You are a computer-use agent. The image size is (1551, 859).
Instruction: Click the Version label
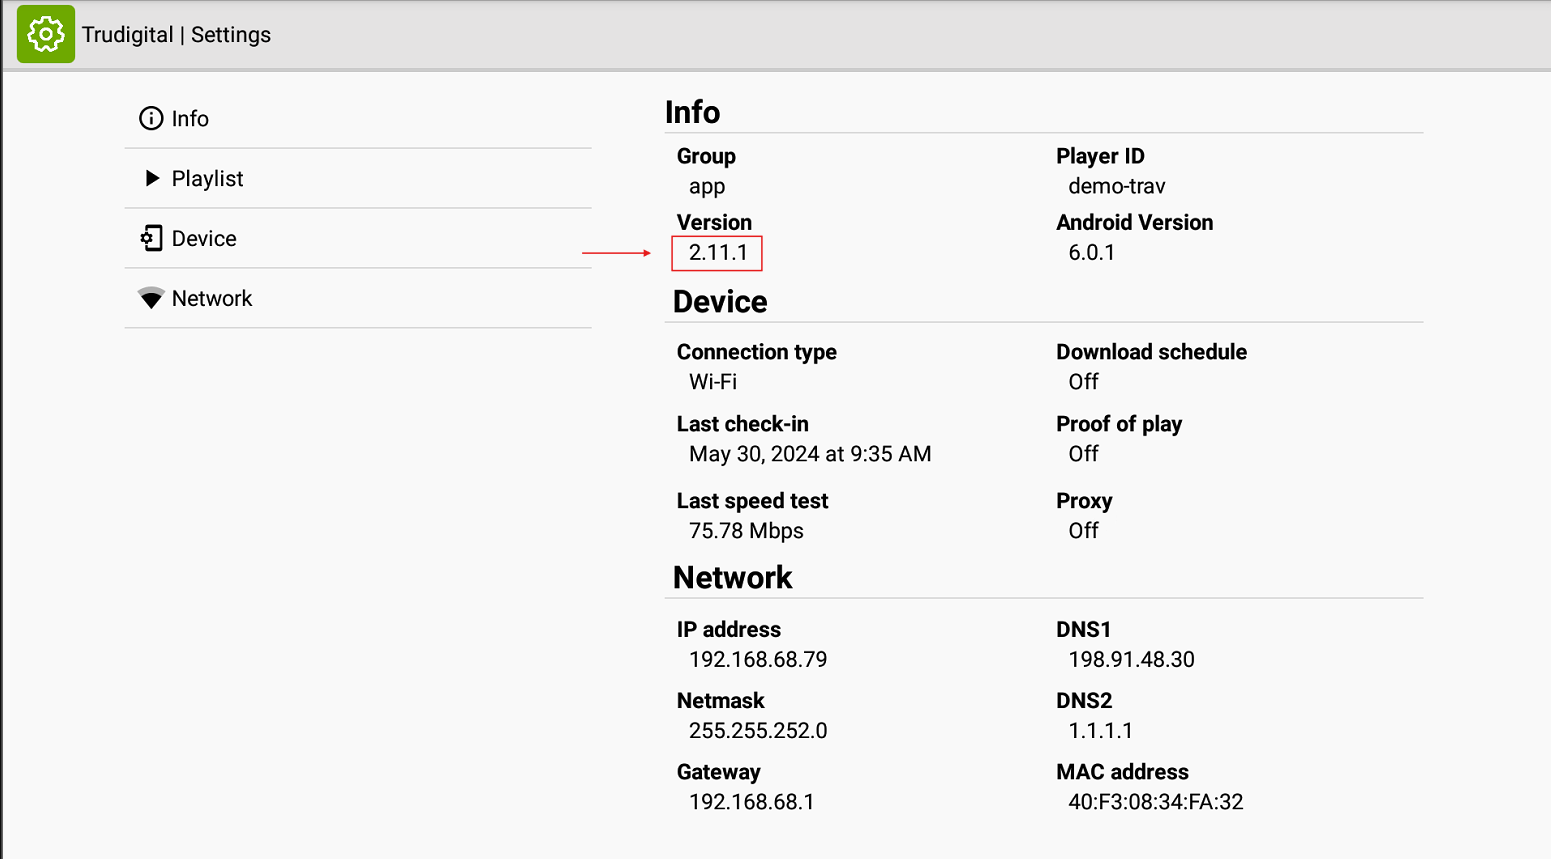[714, 222]
